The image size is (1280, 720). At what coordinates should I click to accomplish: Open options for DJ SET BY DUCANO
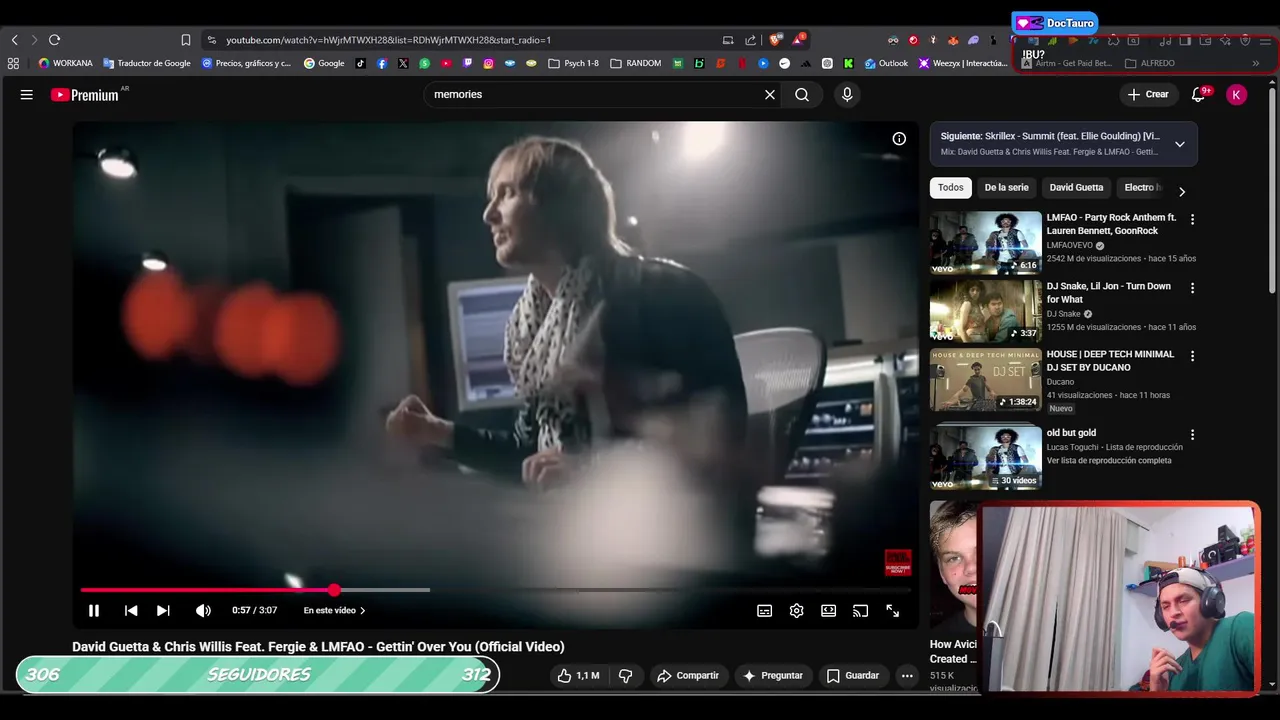click(x=1192, y=356)
